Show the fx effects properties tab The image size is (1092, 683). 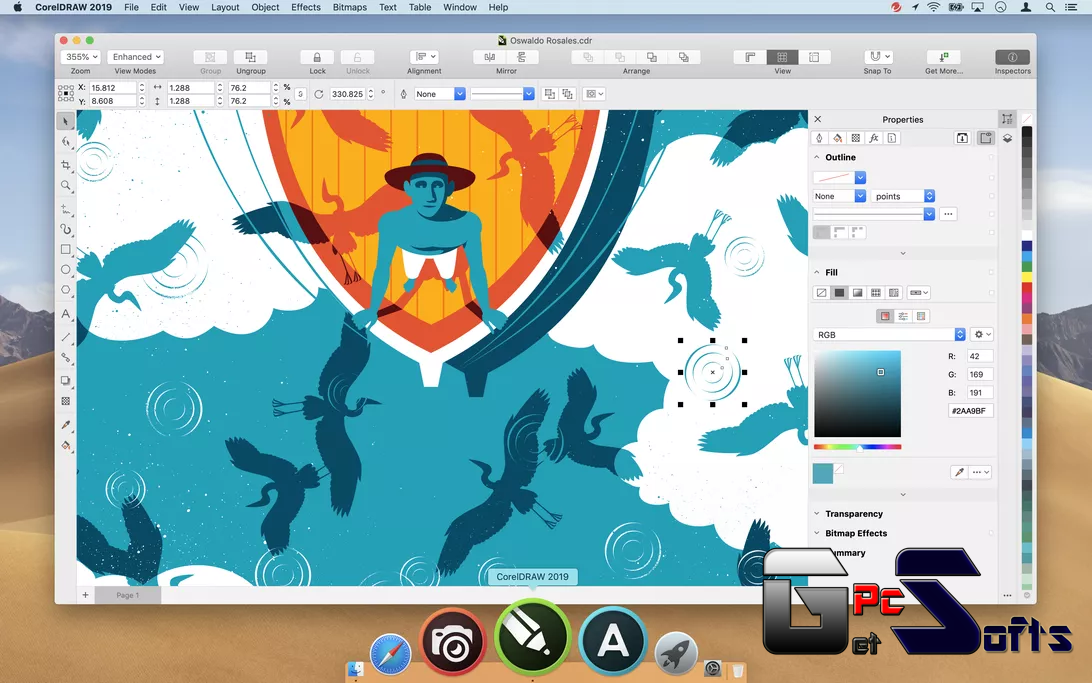coord(874,138)
